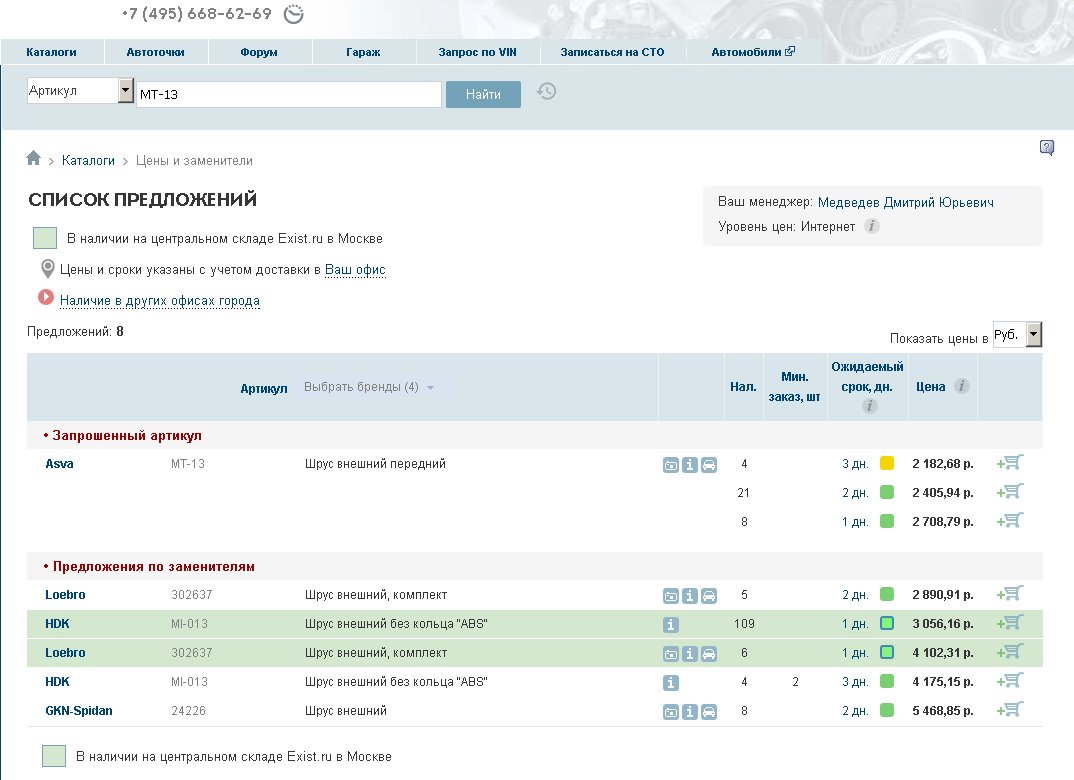The height and width of the screenshot is (780, 1074).
Task: Open the Автомобили external link tab
Action: [x=753, y=52]
